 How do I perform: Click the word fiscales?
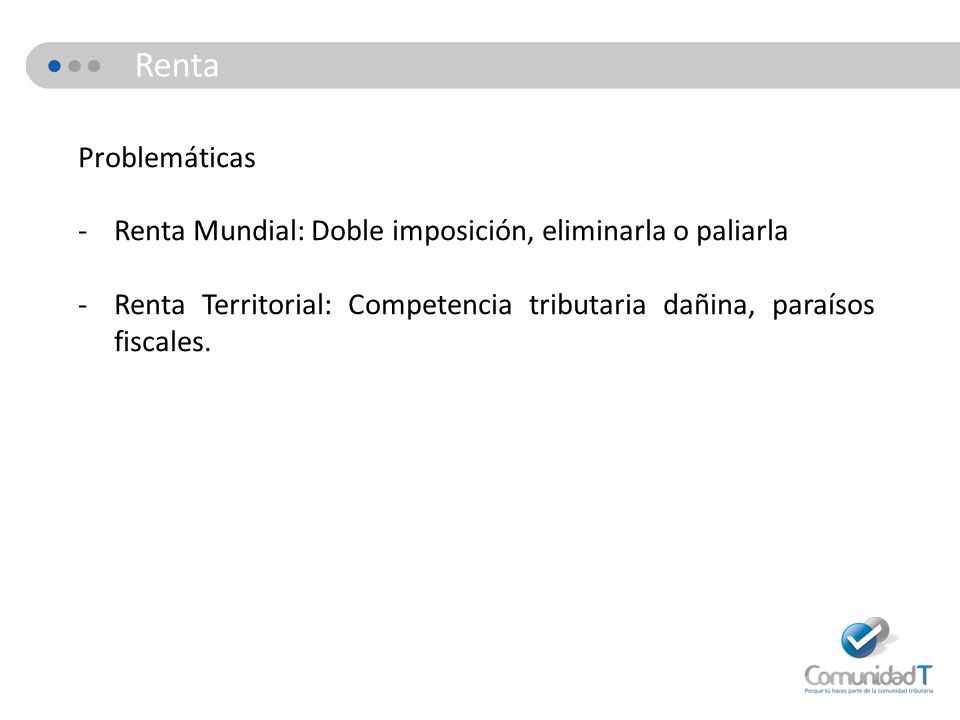click(162, 341)
